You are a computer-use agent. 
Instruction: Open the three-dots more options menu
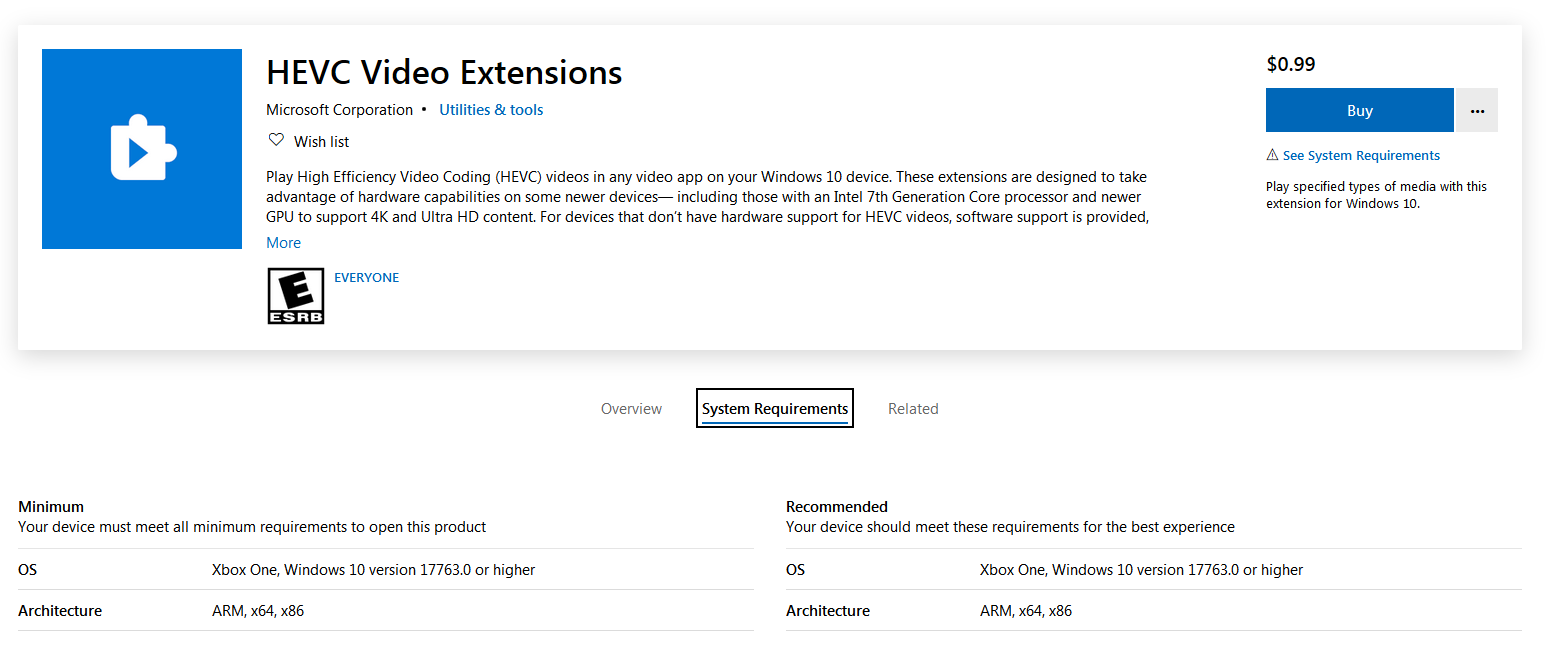(x=1477, y=111)
